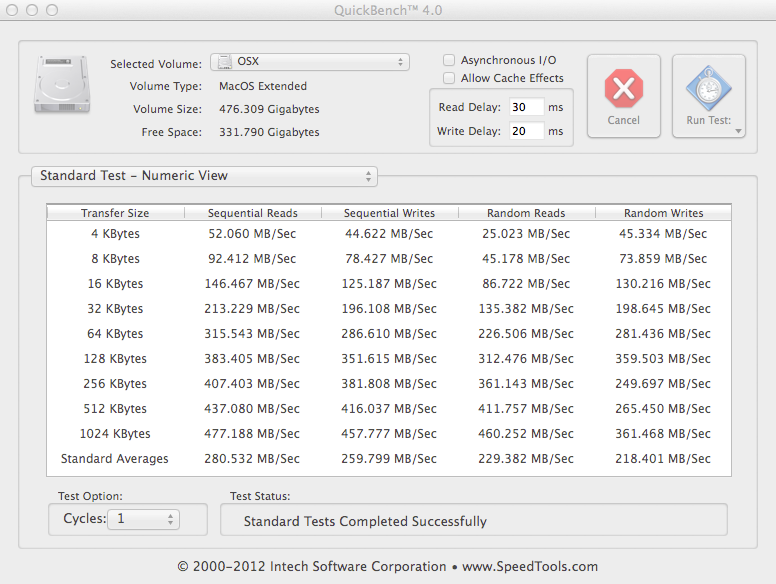Open the Selected Volume OSX dropdown

click(x=310, y=62)
